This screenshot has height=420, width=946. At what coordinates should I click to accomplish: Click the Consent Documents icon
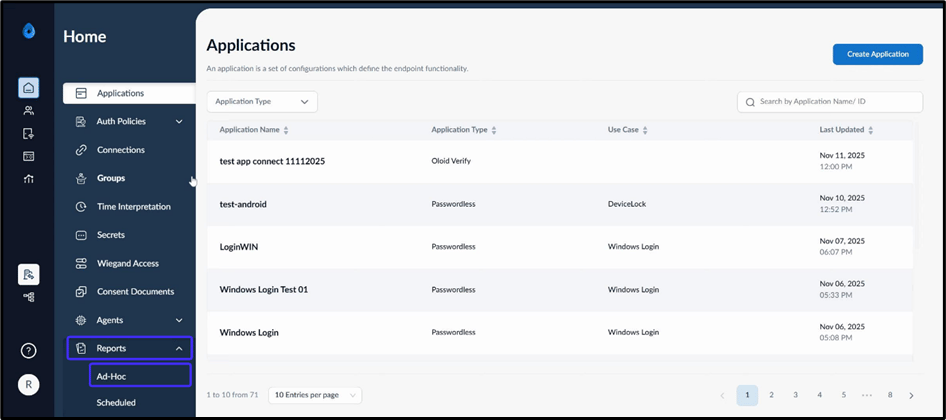(81, 291)
